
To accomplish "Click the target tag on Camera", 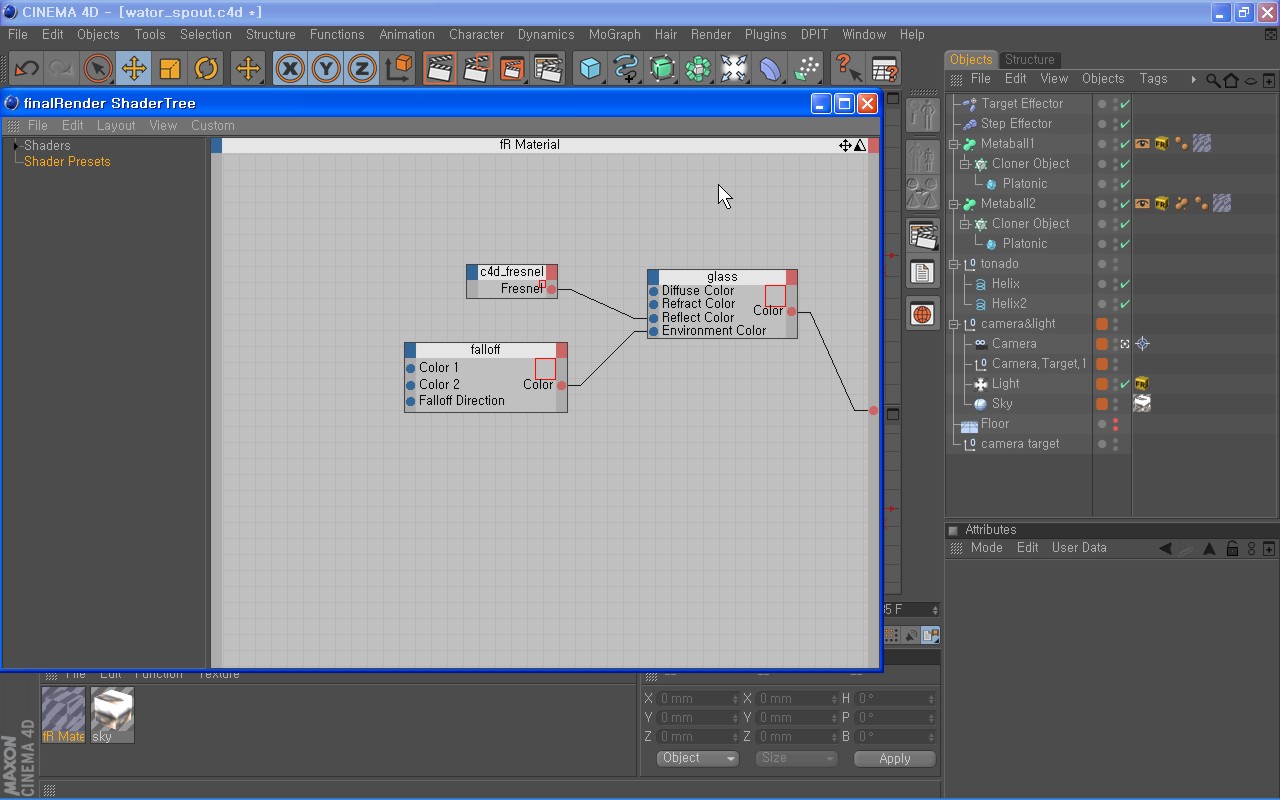I will [x=1142, y=343].
